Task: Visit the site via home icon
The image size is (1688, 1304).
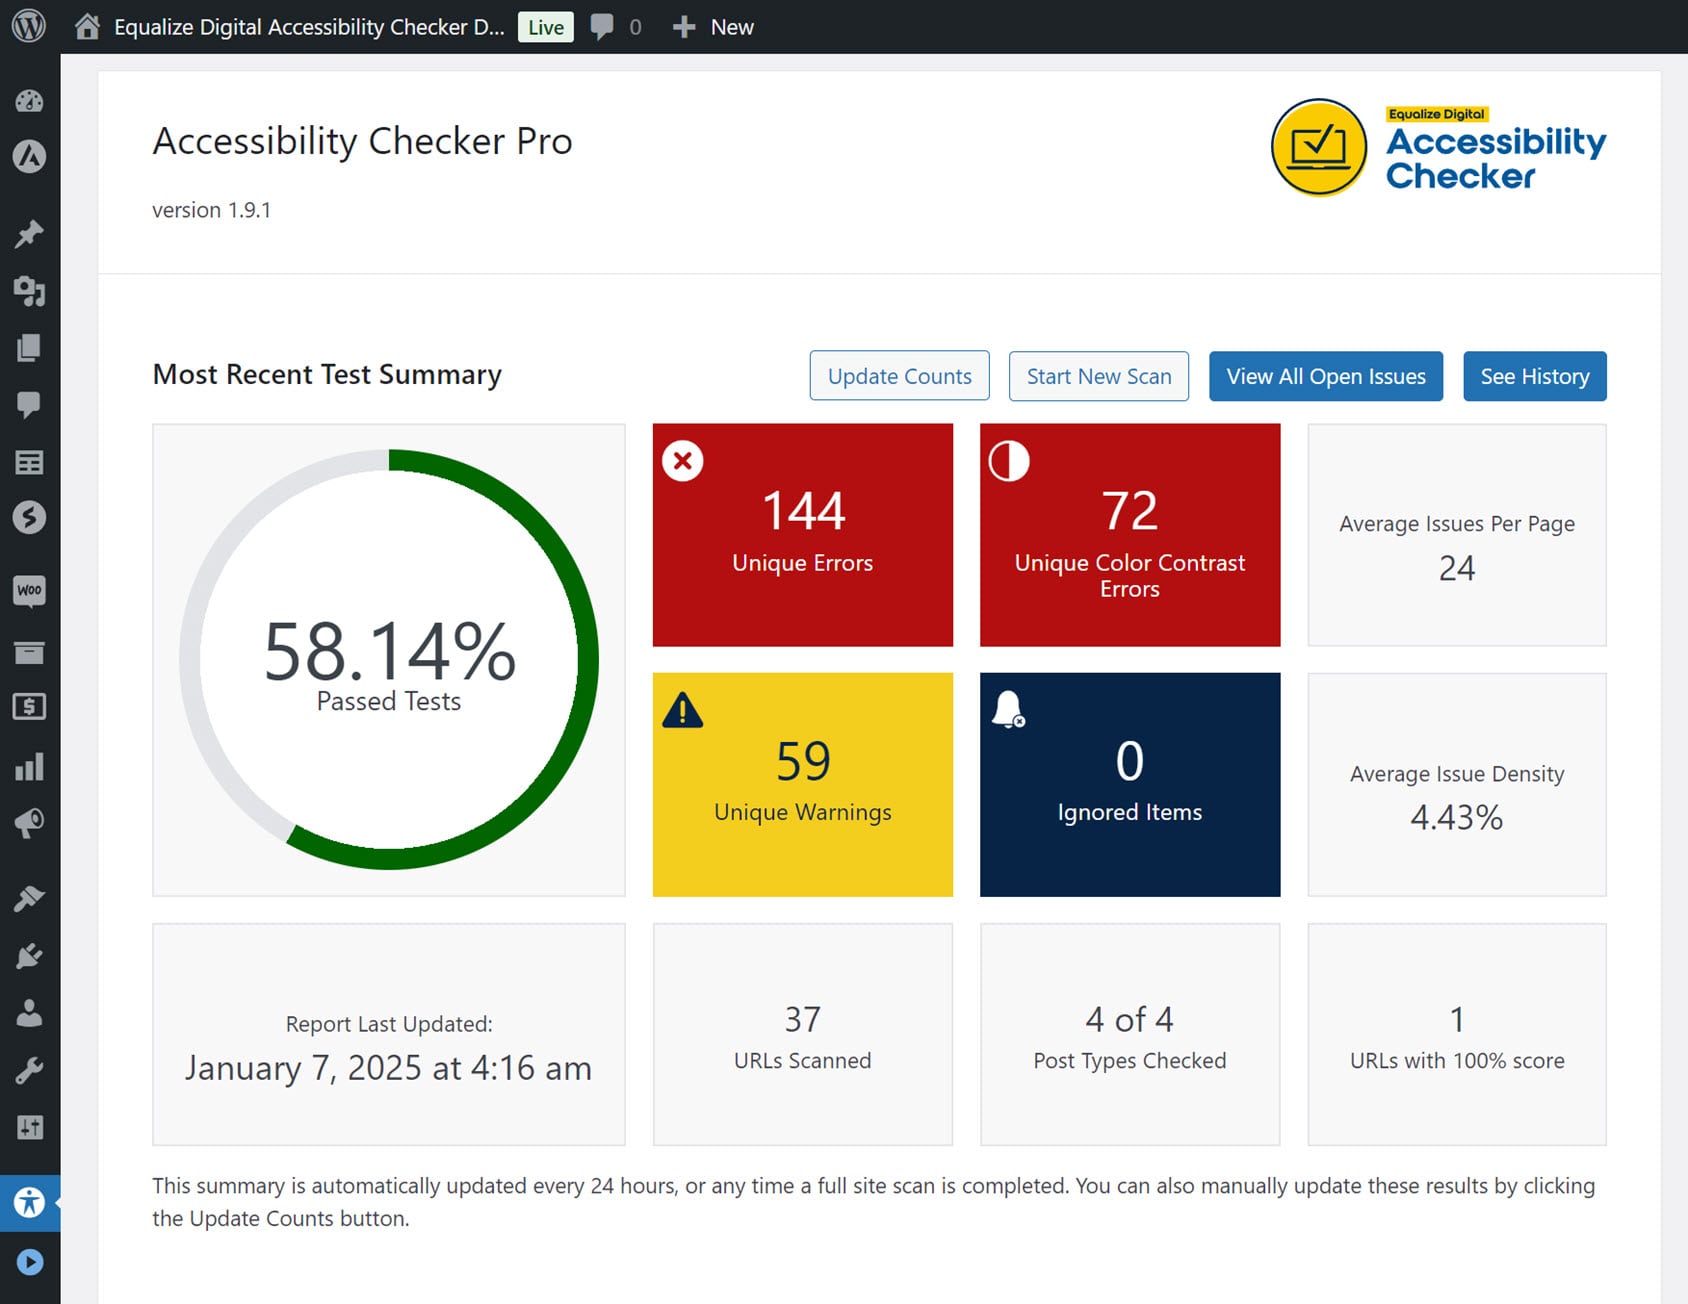Action: pos(87,27)
